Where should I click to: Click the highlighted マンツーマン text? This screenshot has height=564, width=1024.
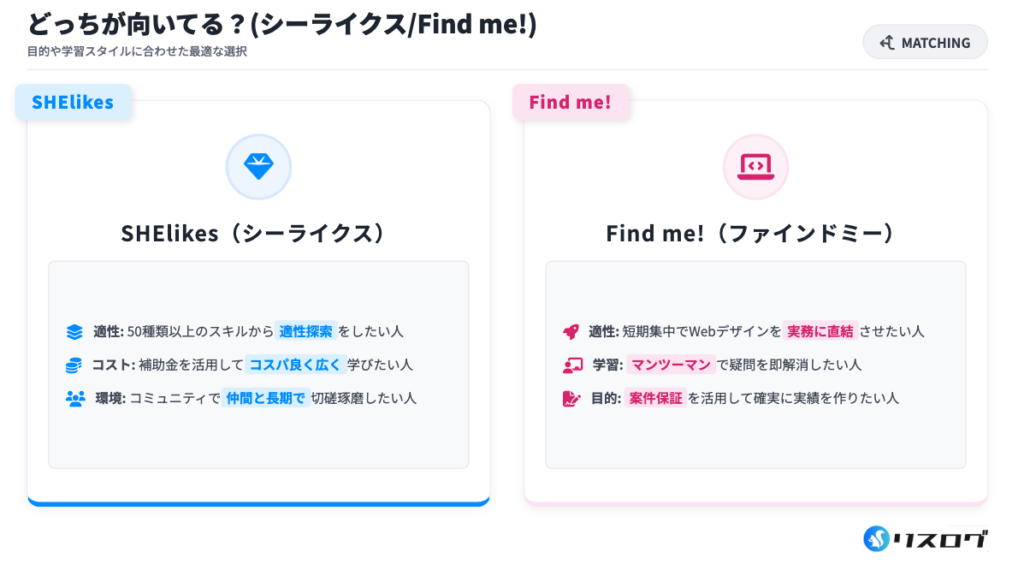click(669, 365)
